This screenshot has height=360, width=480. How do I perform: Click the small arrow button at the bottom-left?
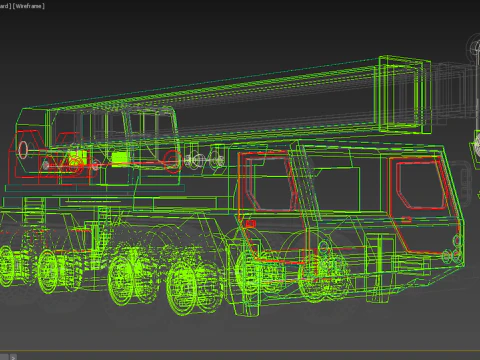[13, 357]
